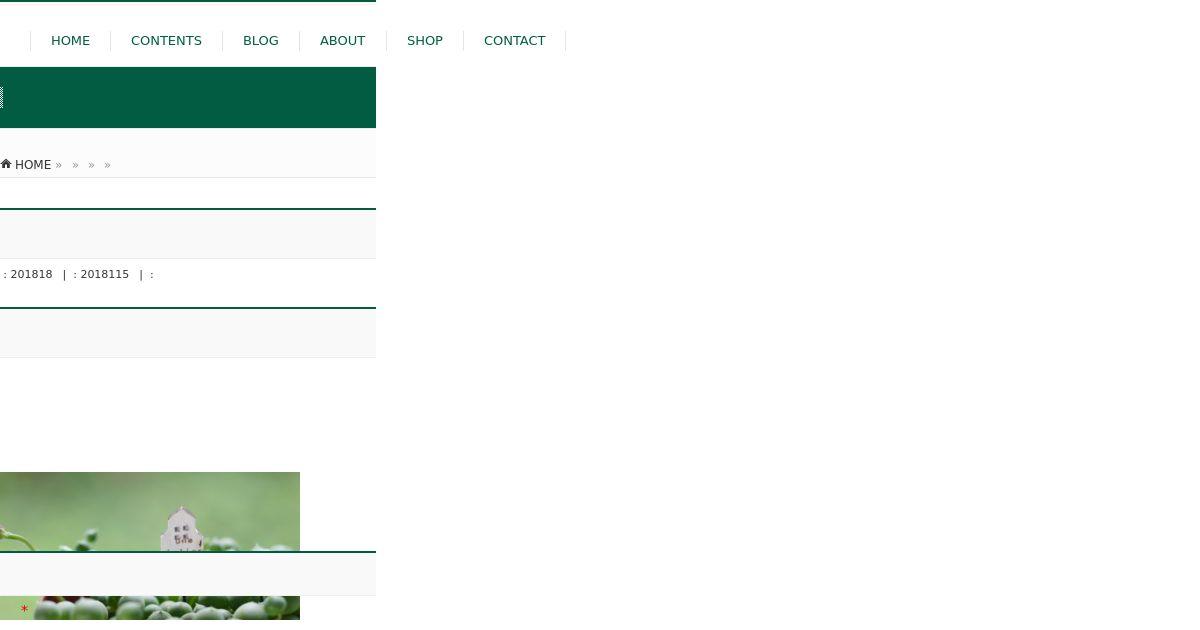This screenshot has height=630, width=1200.
Task: Open the succulent plant photo
Action: [x=150, y=546]
